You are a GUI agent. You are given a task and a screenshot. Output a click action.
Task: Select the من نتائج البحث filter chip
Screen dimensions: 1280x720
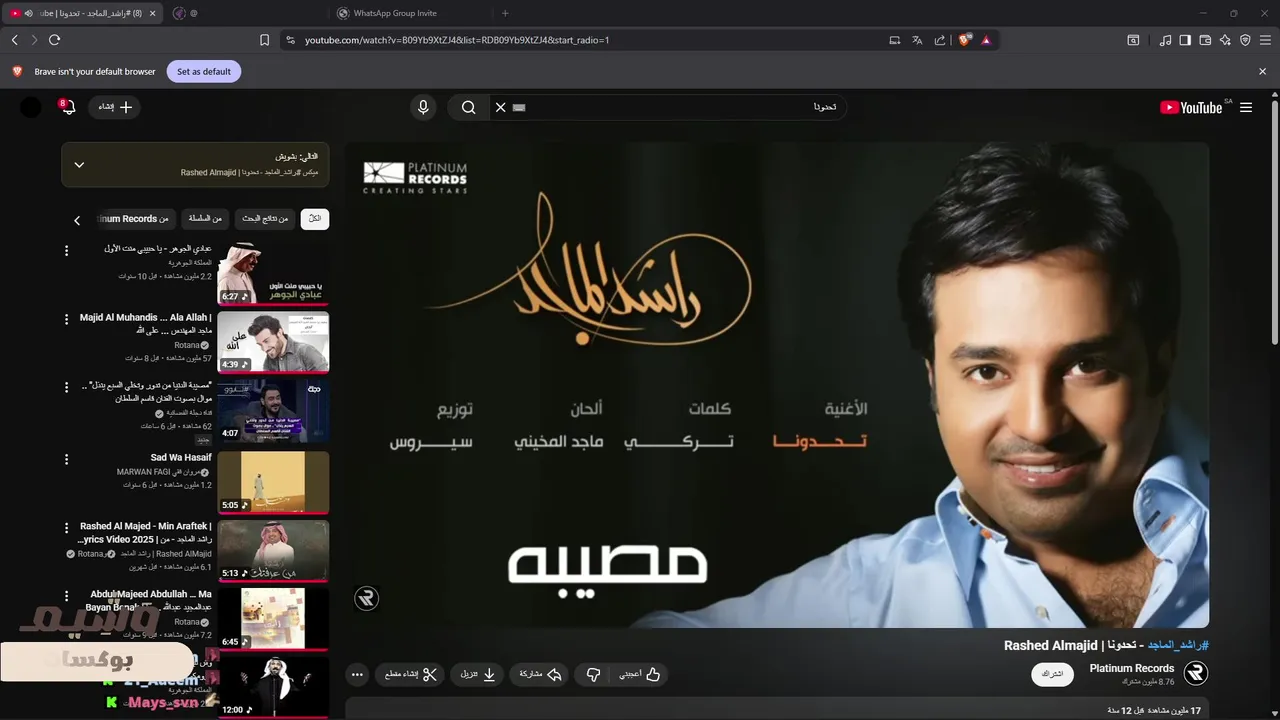(265, 219)
